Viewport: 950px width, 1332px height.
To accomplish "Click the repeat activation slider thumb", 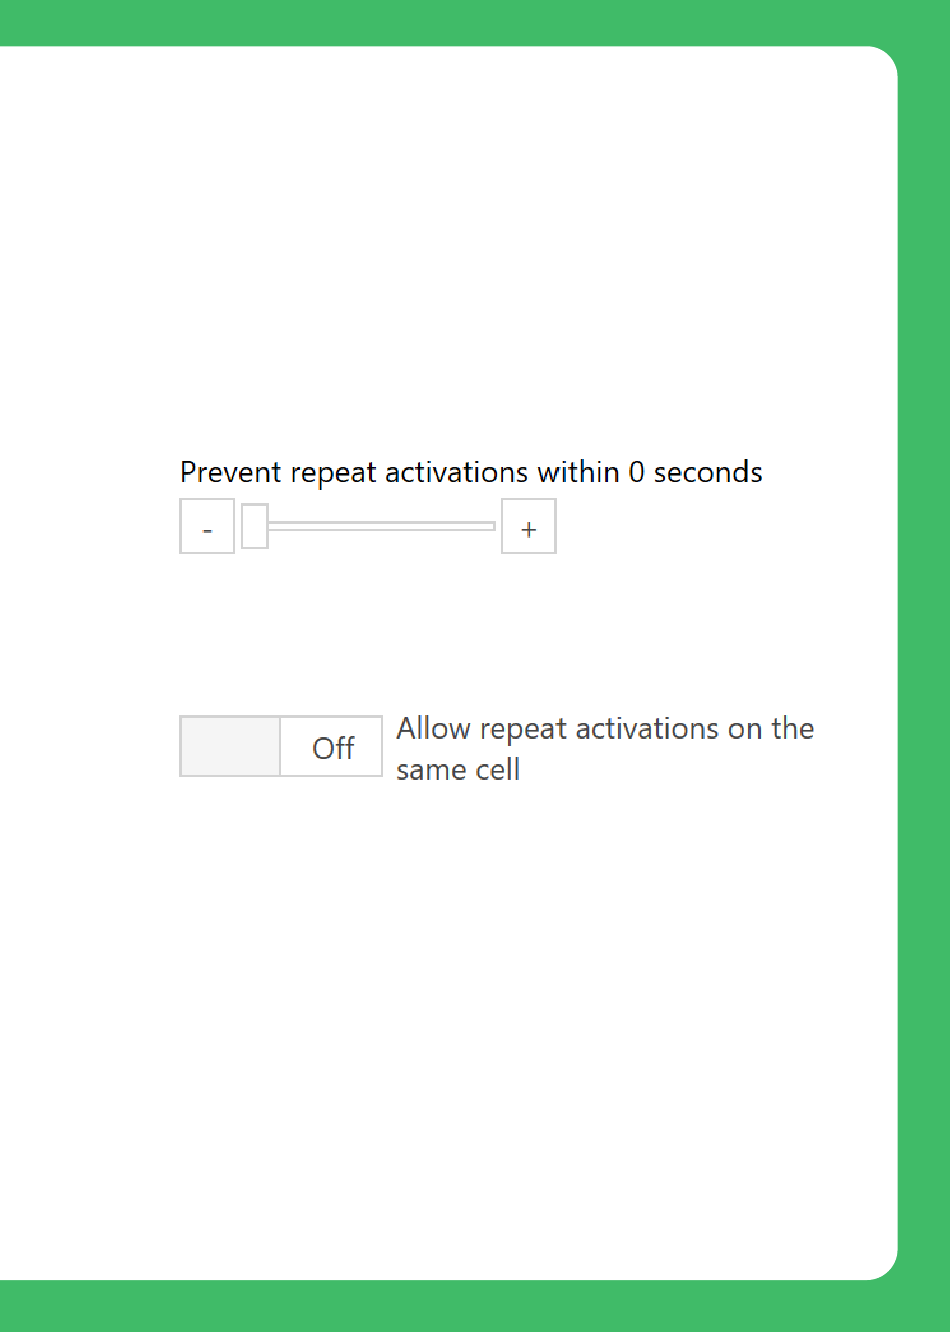I will point(255,526).
